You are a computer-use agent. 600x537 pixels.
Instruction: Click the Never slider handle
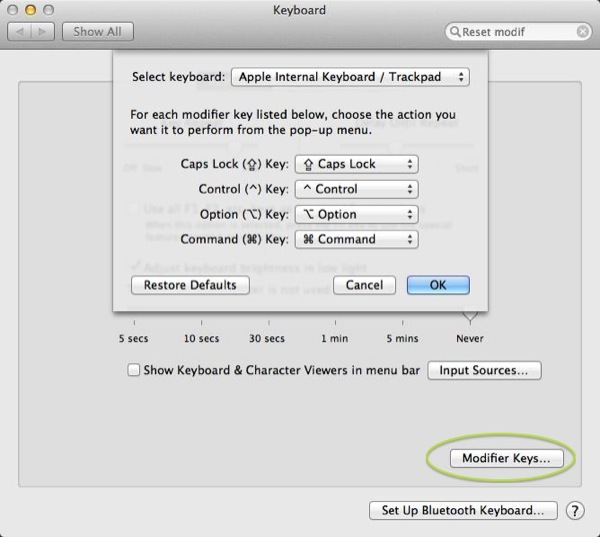(x=470, y=316)
